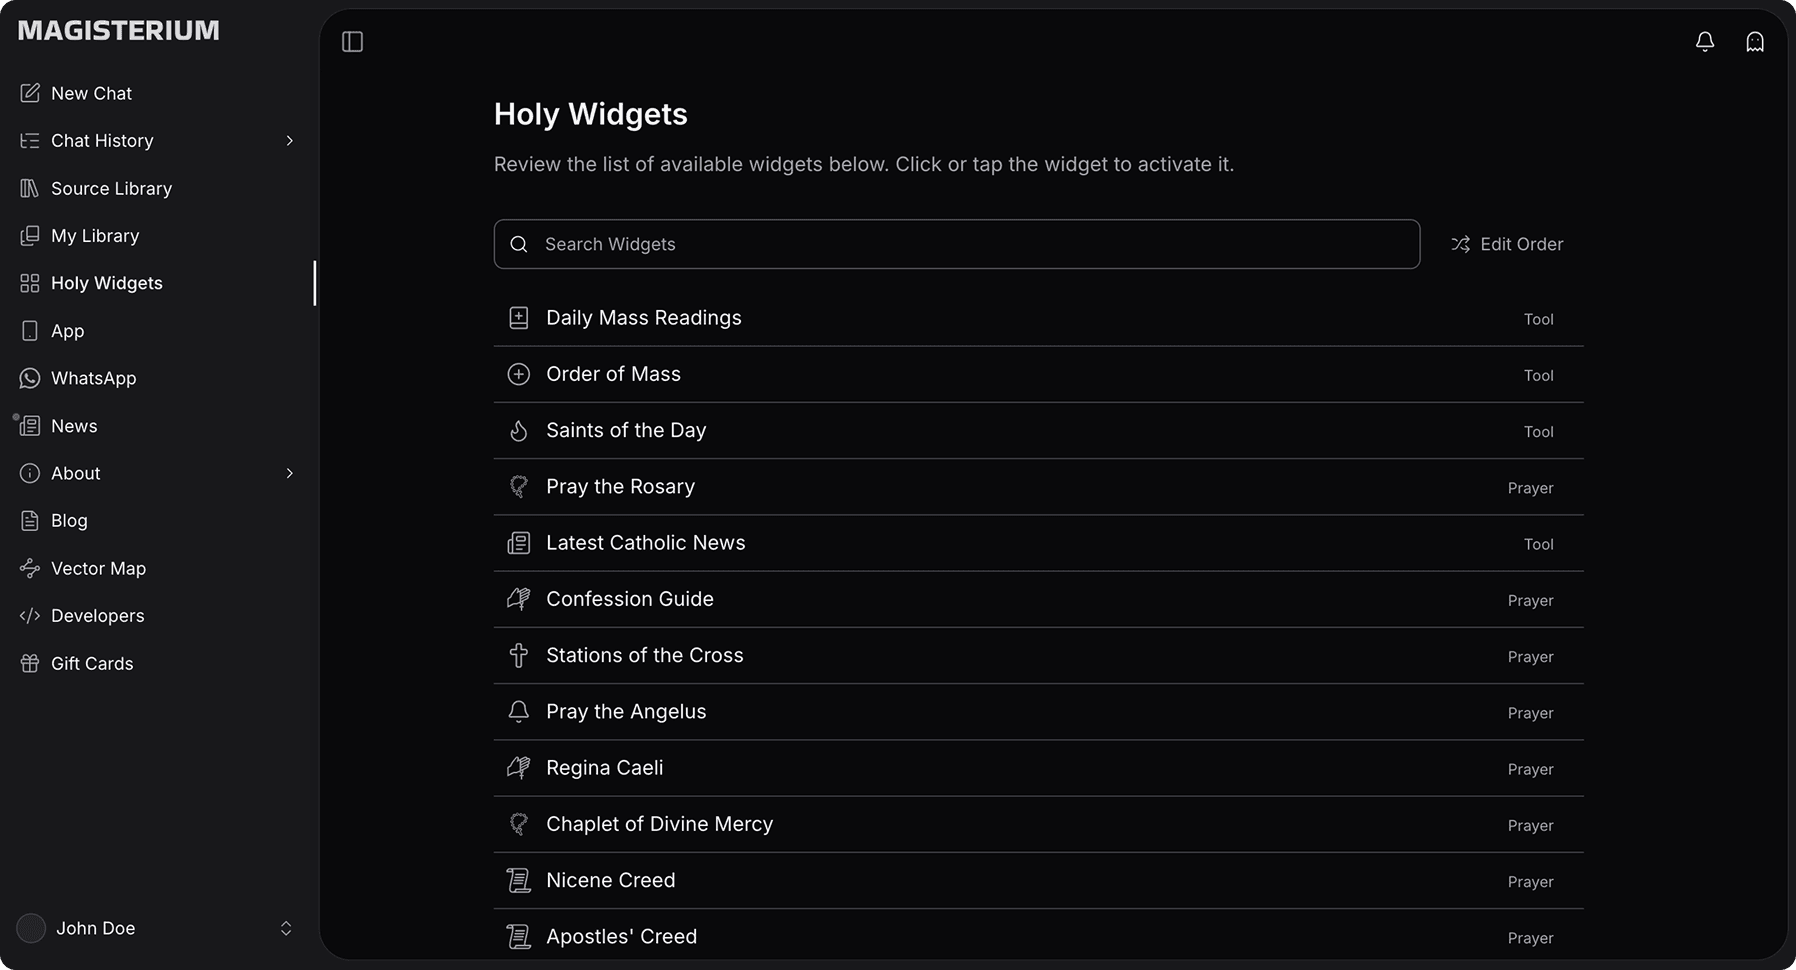1796x970 pixels.
Task: Toggle the sidebar panel icon
Action: point(352,42)
